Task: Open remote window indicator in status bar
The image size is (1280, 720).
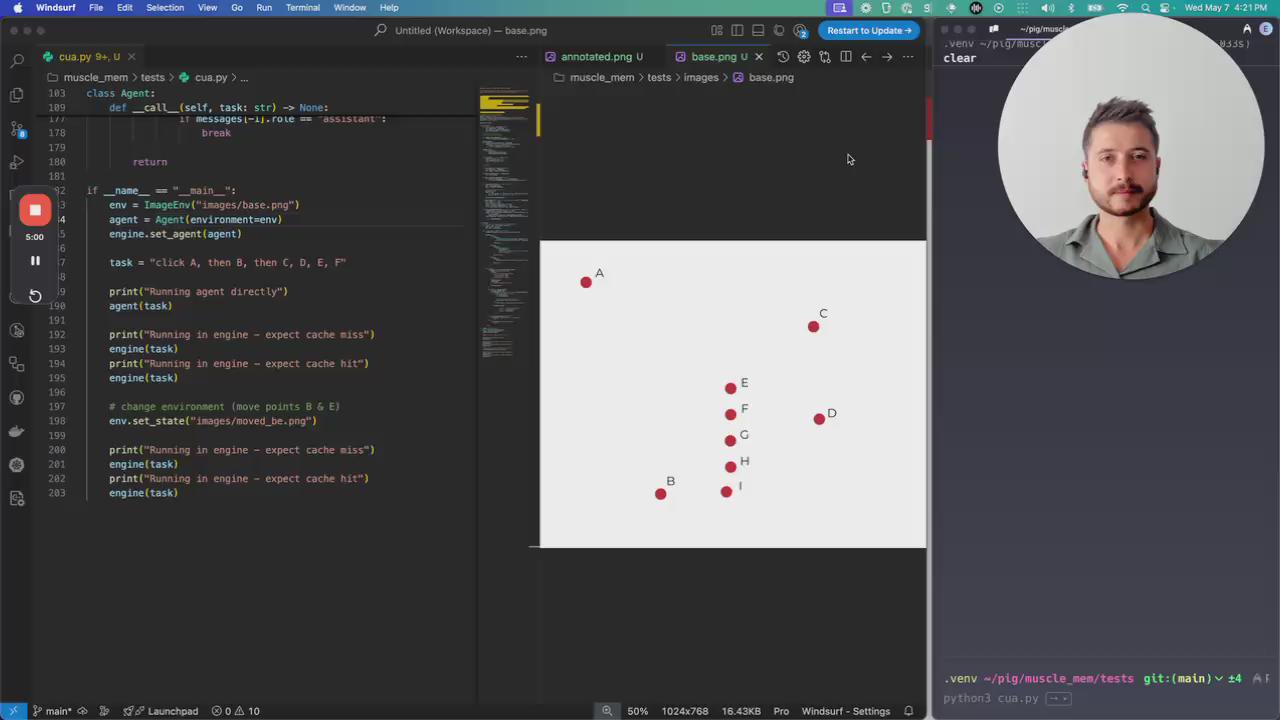Action: [x=12, y=711]
